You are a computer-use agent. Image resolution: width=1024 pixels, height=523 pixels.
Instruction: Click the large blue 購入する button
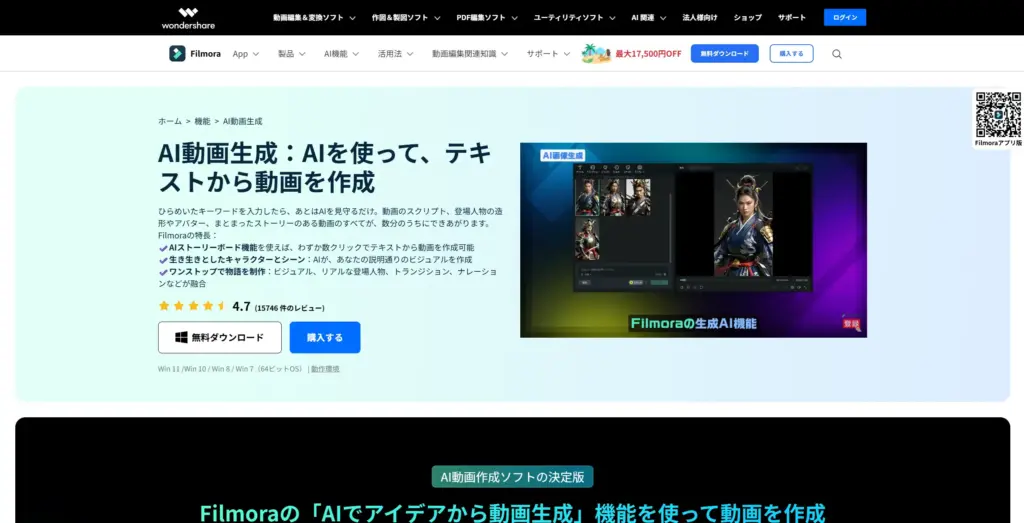[325, 338]
